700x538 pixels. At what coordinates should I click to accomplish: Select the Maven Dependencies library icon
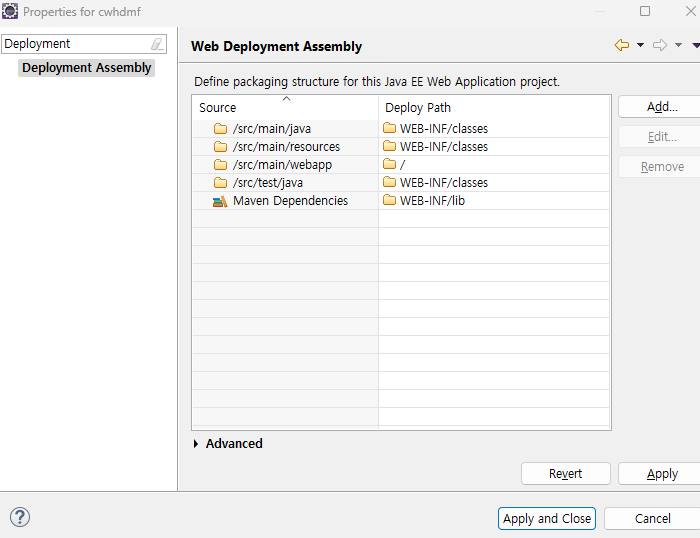pos(220,201)
